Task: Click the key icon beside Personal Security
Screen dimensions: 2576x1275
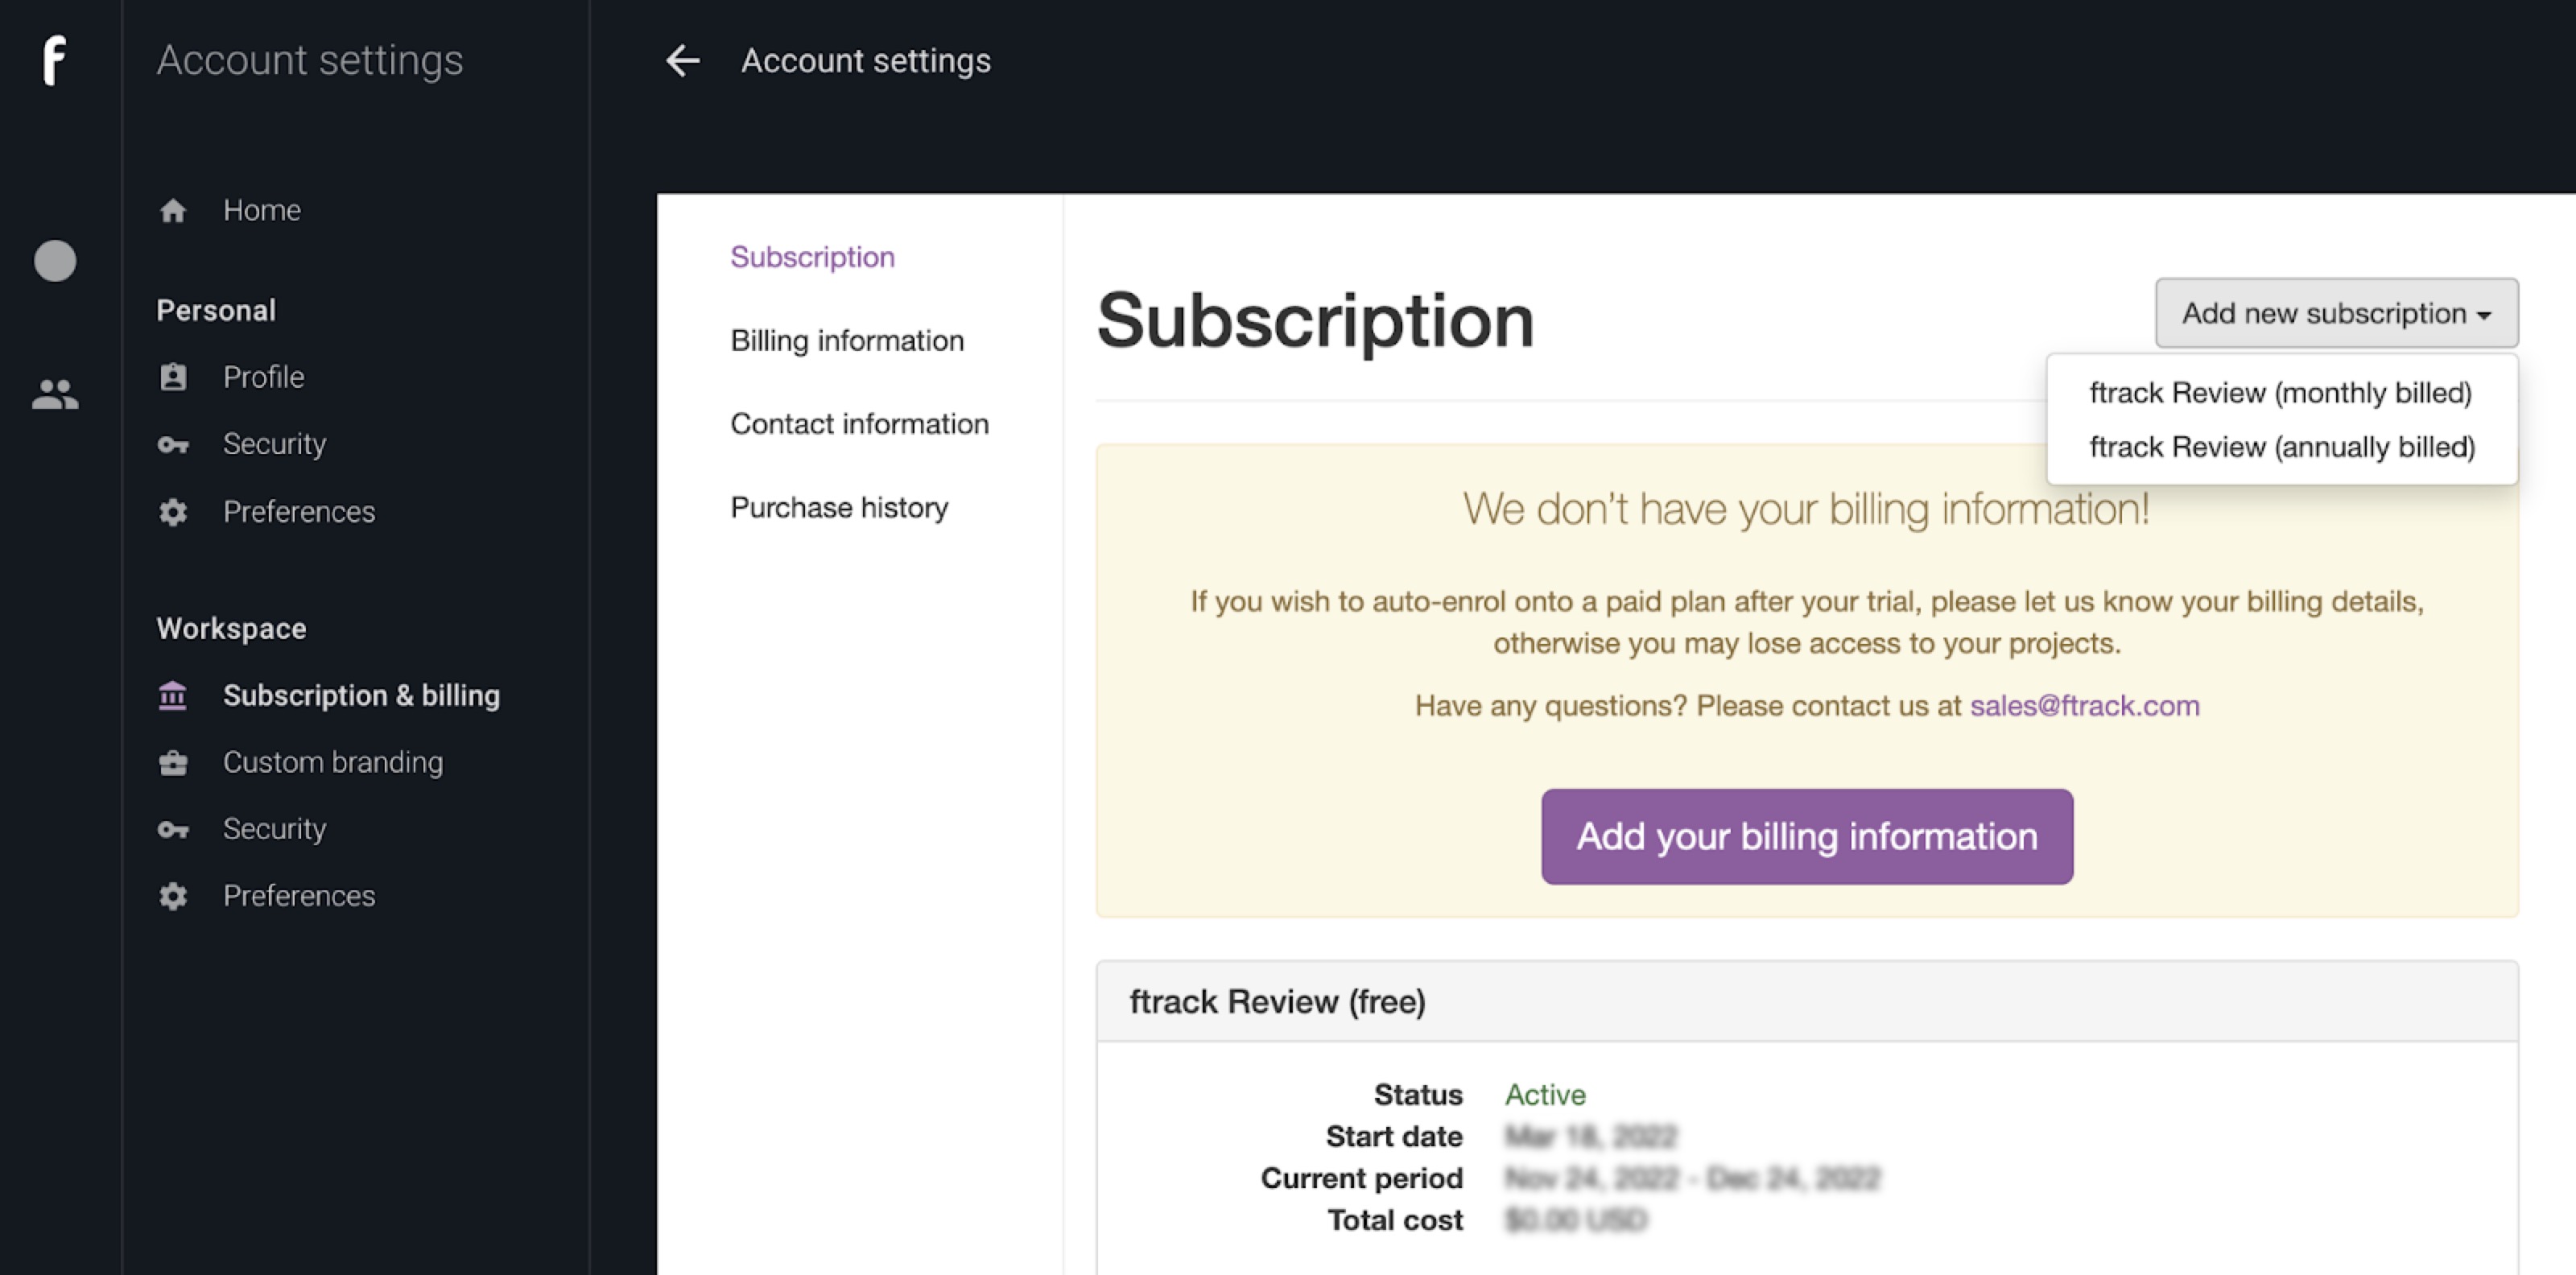Action: (x=173, y=444)
